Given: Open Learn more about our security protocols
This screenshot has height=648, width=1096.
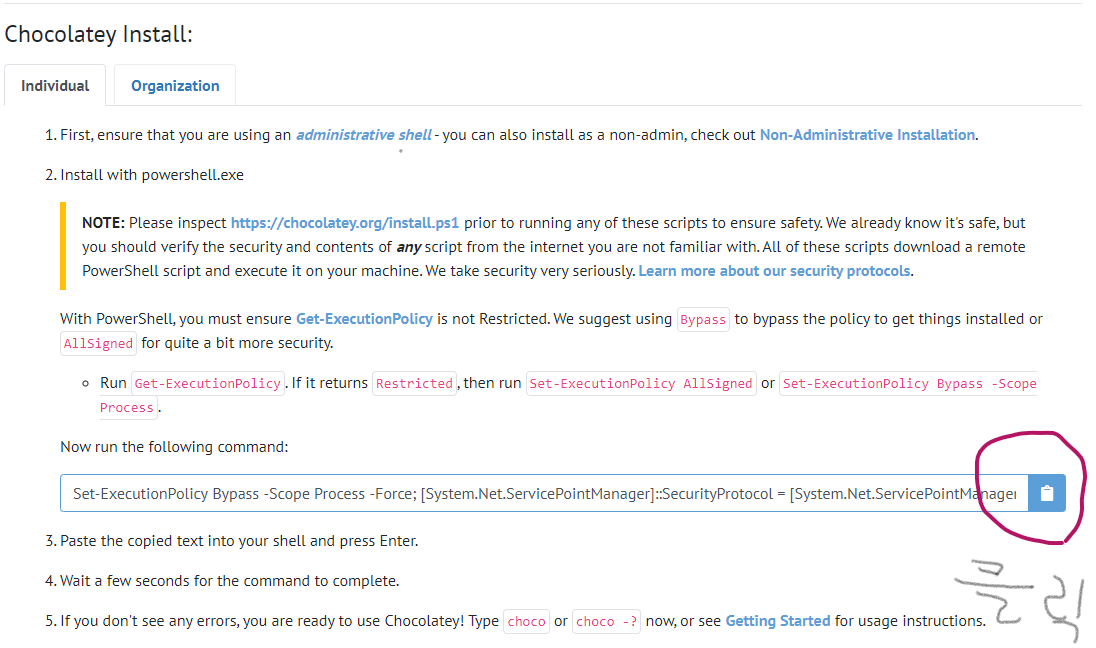Looking at the screenshot, I should 774,271.
